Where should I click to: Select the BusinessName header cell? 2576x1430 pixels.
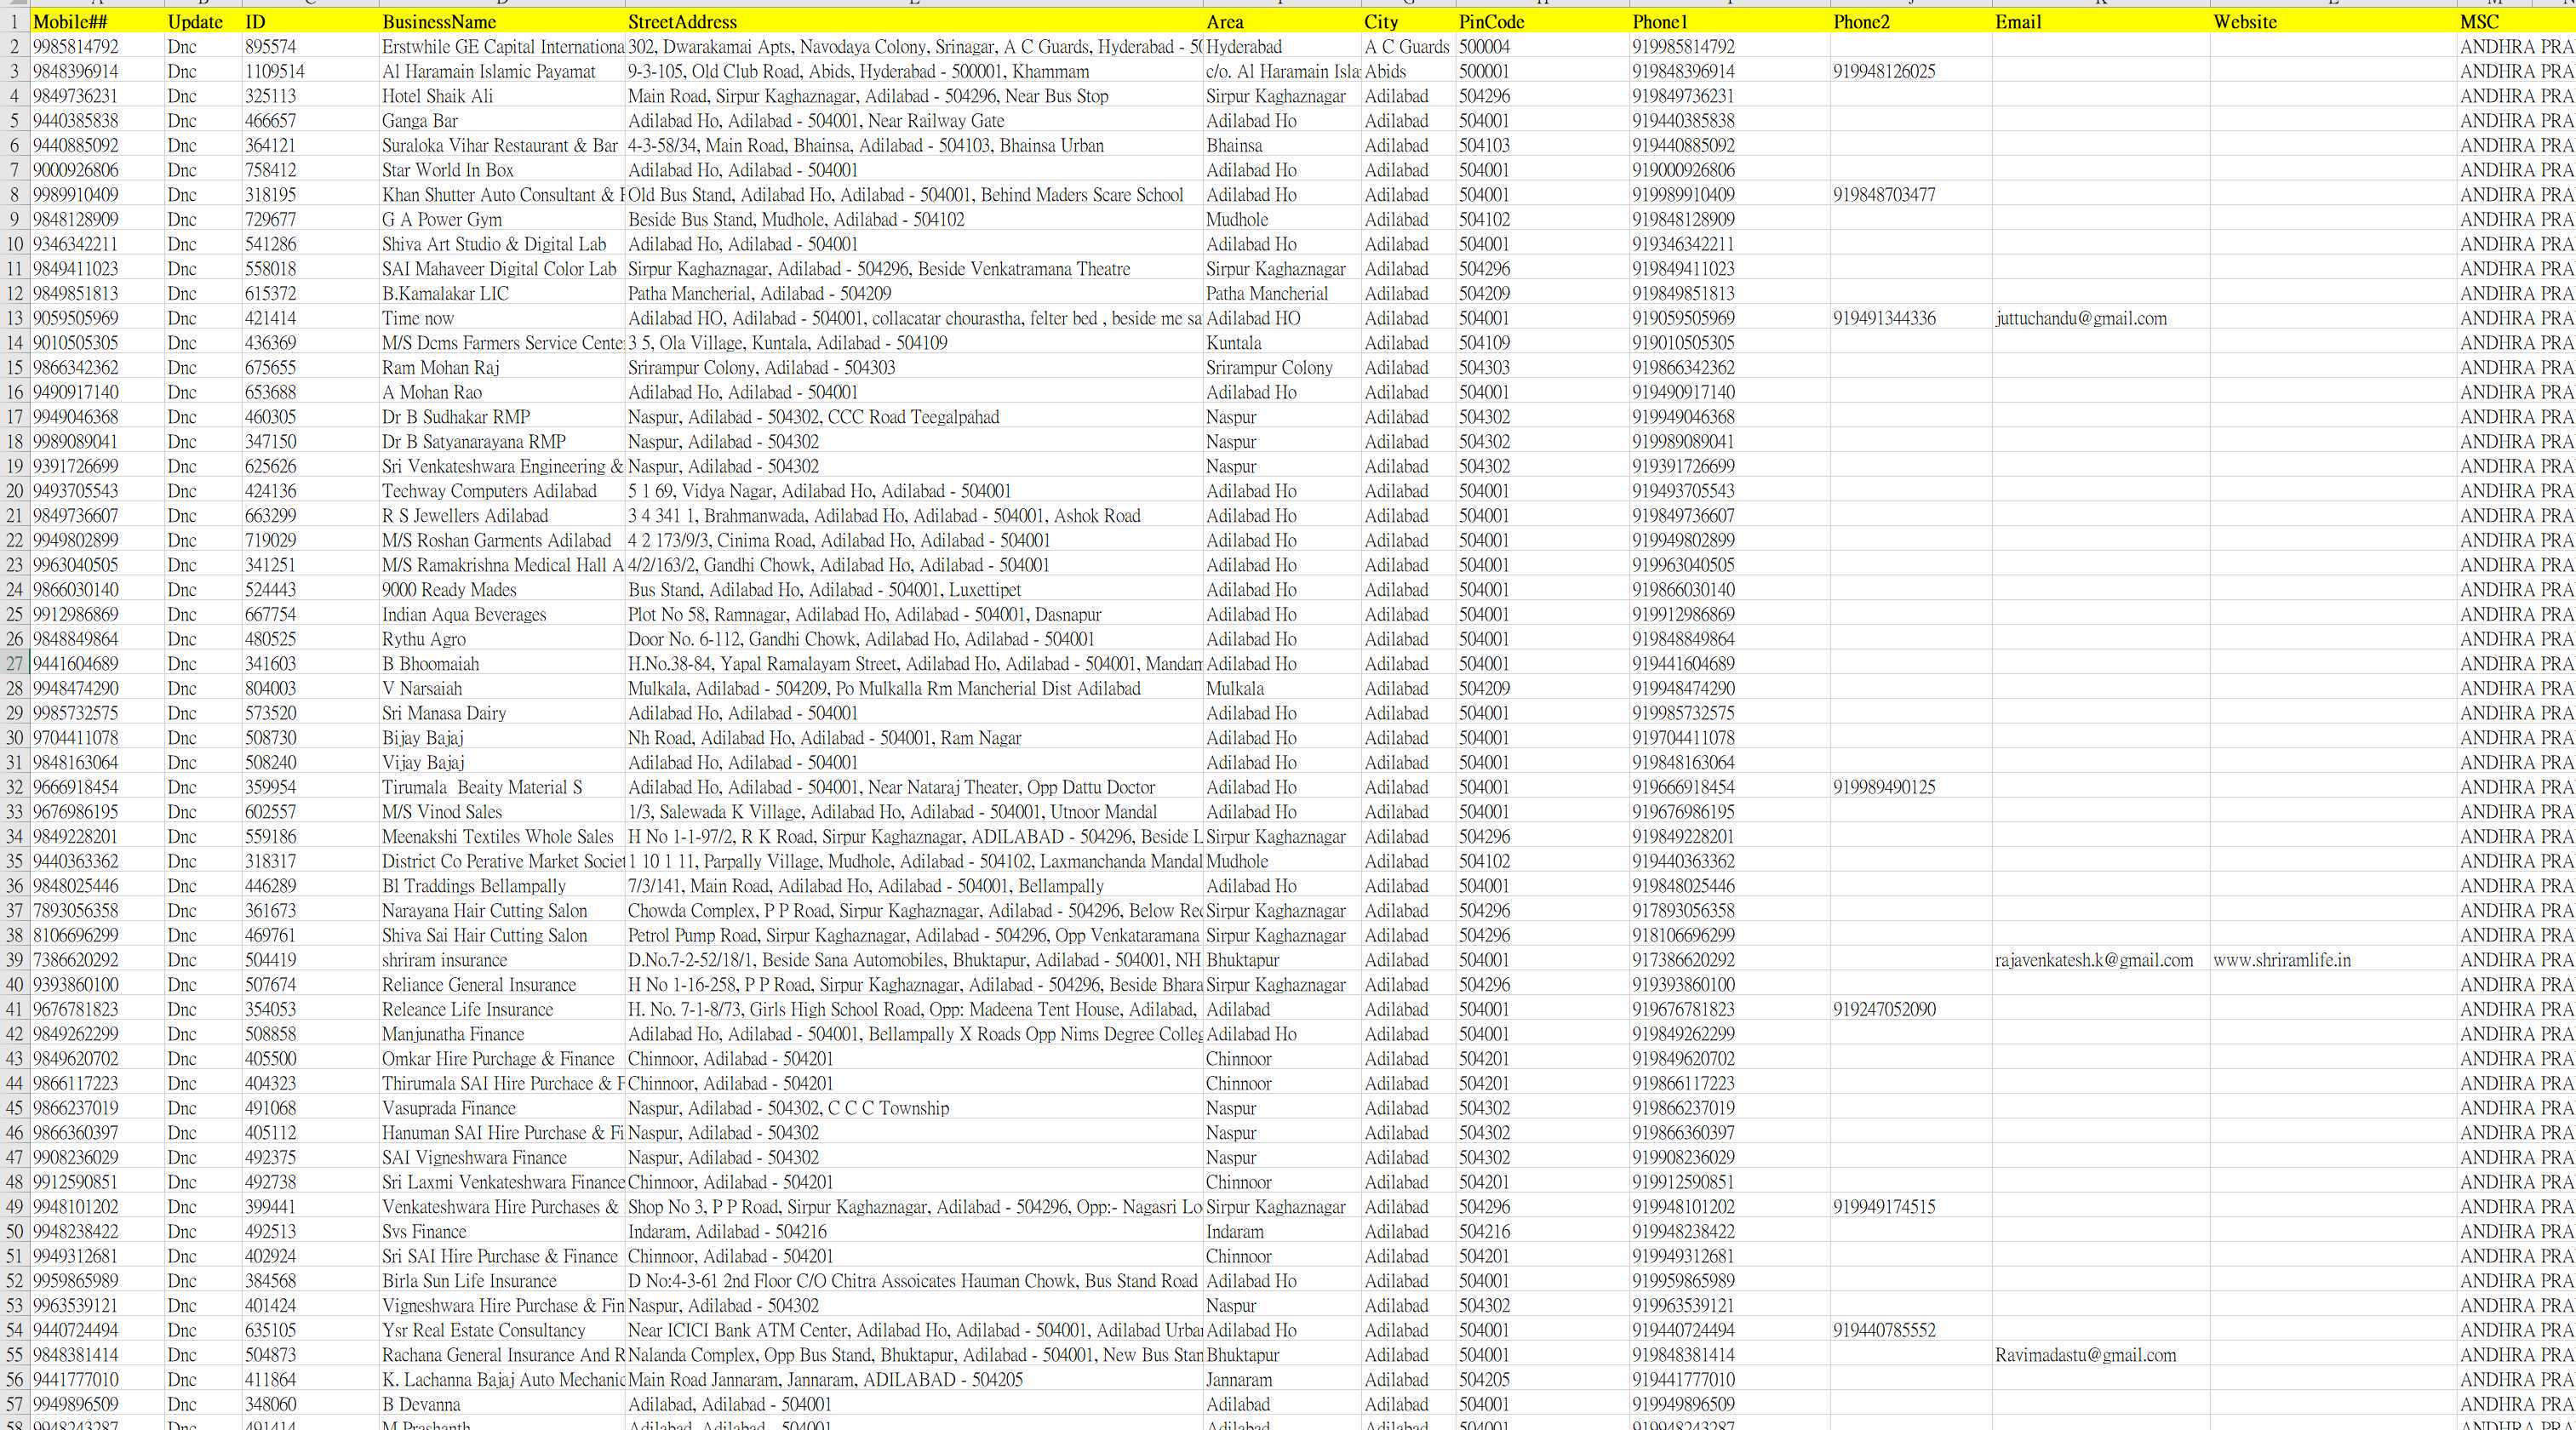(x=502, y=21)
